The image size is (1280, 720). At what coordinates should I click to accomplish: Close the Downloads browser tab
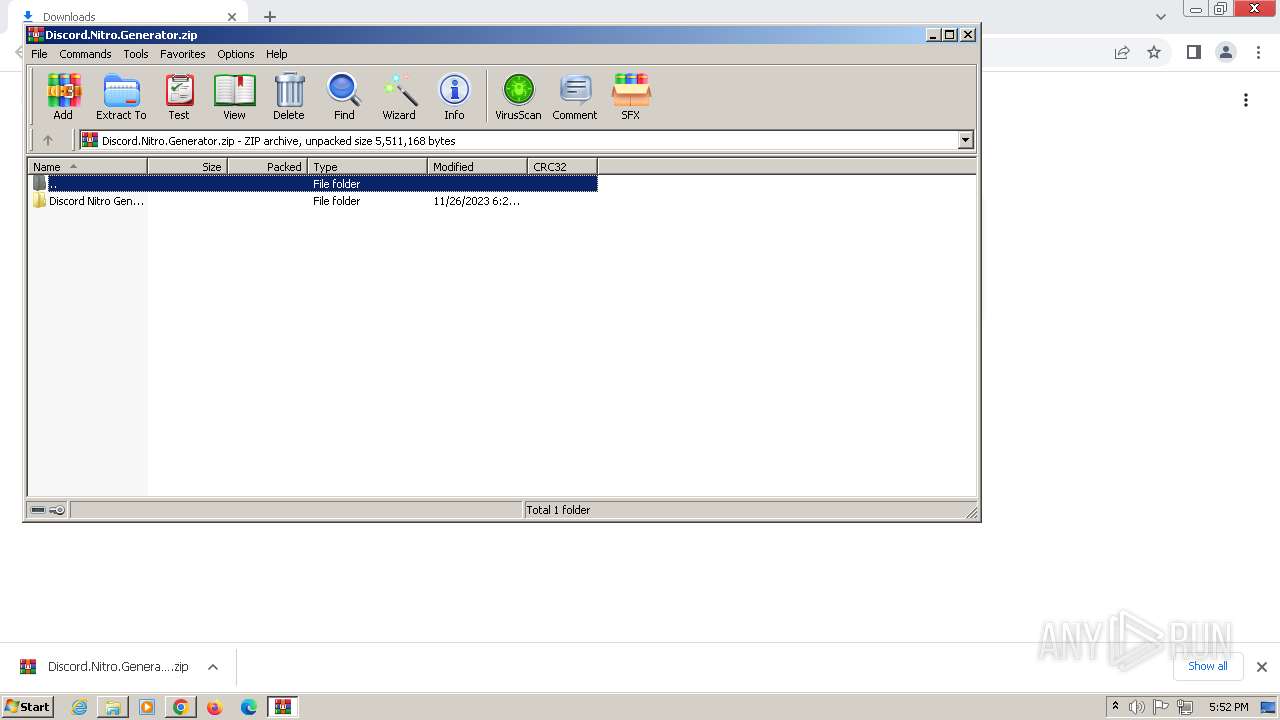point(232,17)
